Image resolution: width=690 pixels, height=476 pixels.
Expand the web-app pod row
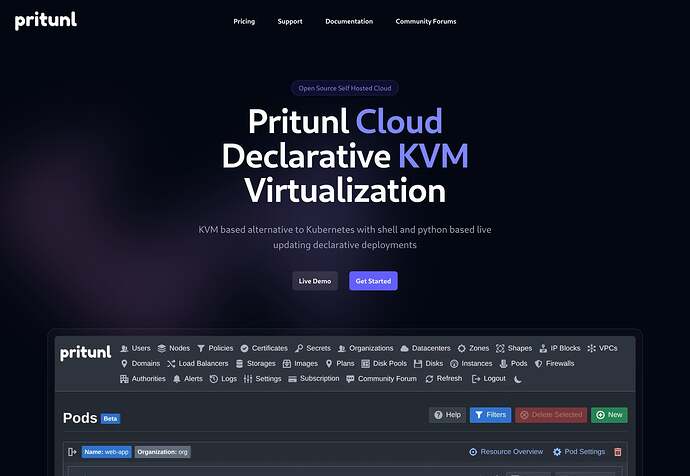(72, 452)
